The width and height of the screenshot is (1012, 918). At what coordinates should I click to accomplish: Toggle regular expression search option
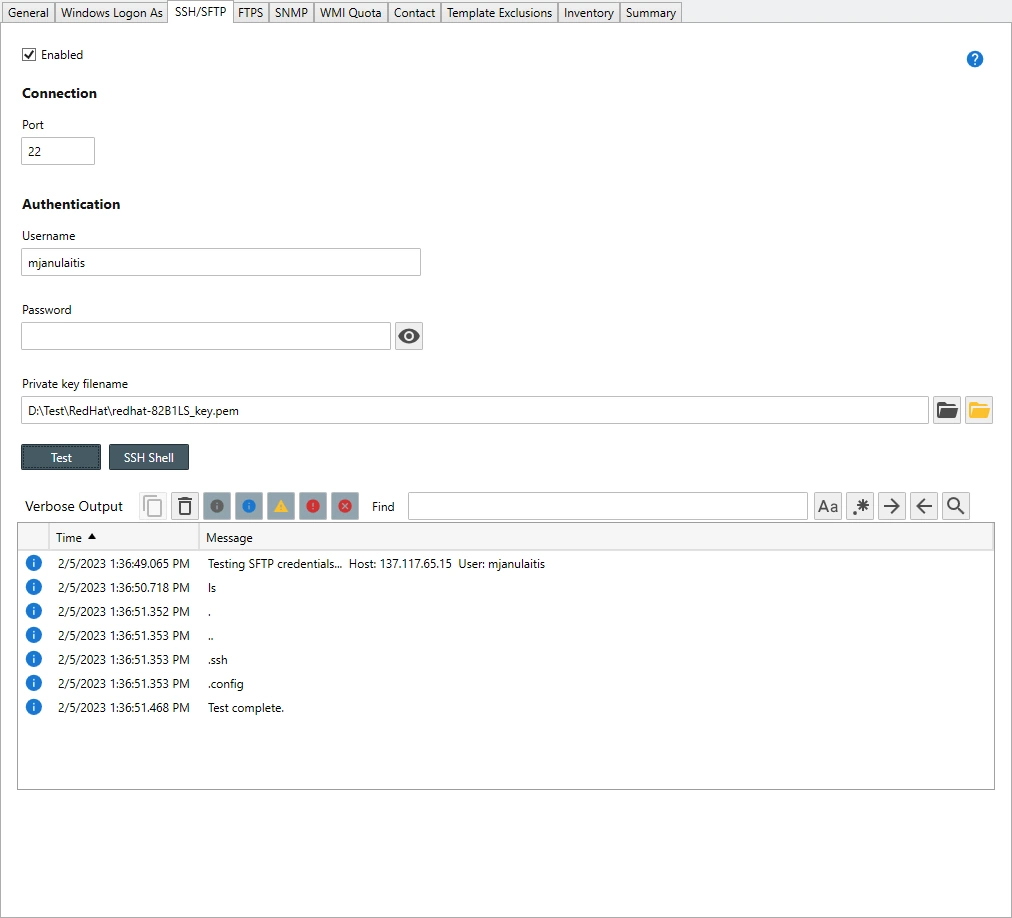point(860,507)
